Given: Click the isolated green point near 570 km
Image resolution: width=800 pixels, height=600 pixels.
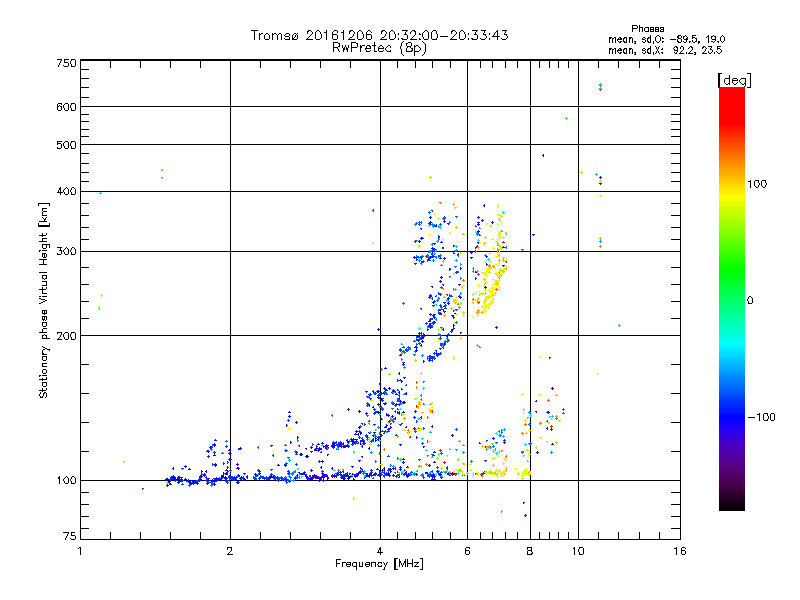Looking at the screenshot, I should coord(566,118).
